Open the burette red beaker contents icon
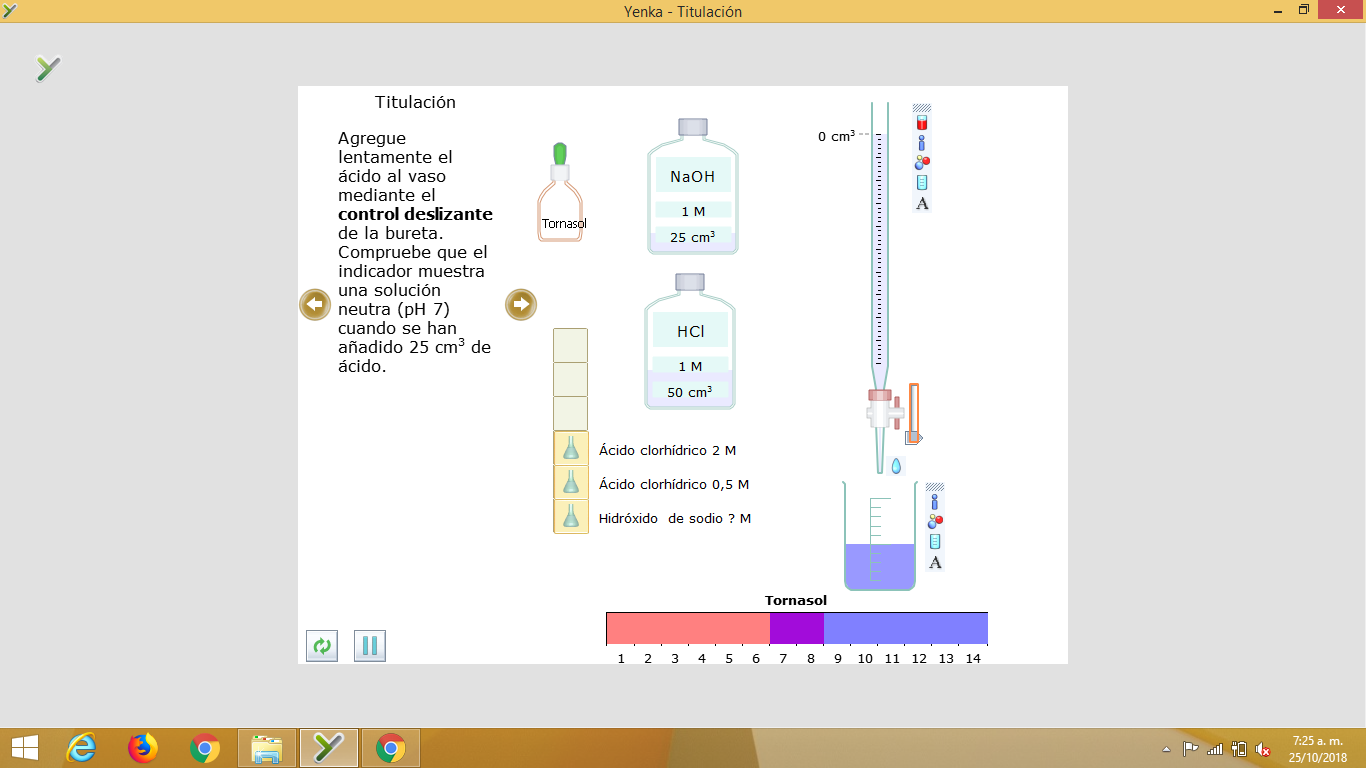 point(922,123)
